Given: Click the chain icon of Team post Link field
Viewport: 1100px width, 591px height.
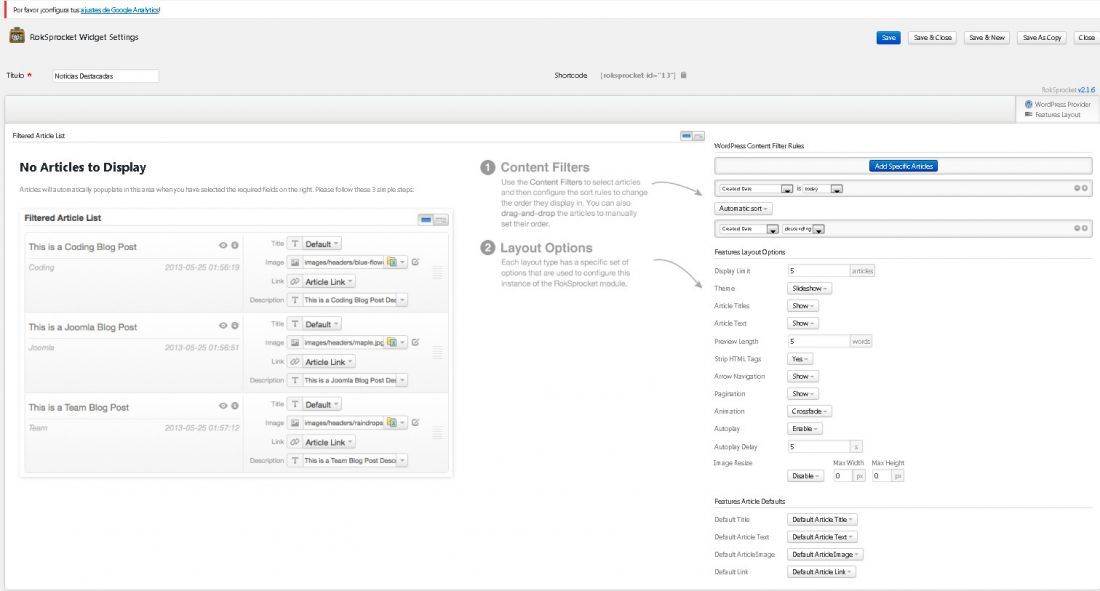Looking at the screenshot, I should [x=295, y=442].
